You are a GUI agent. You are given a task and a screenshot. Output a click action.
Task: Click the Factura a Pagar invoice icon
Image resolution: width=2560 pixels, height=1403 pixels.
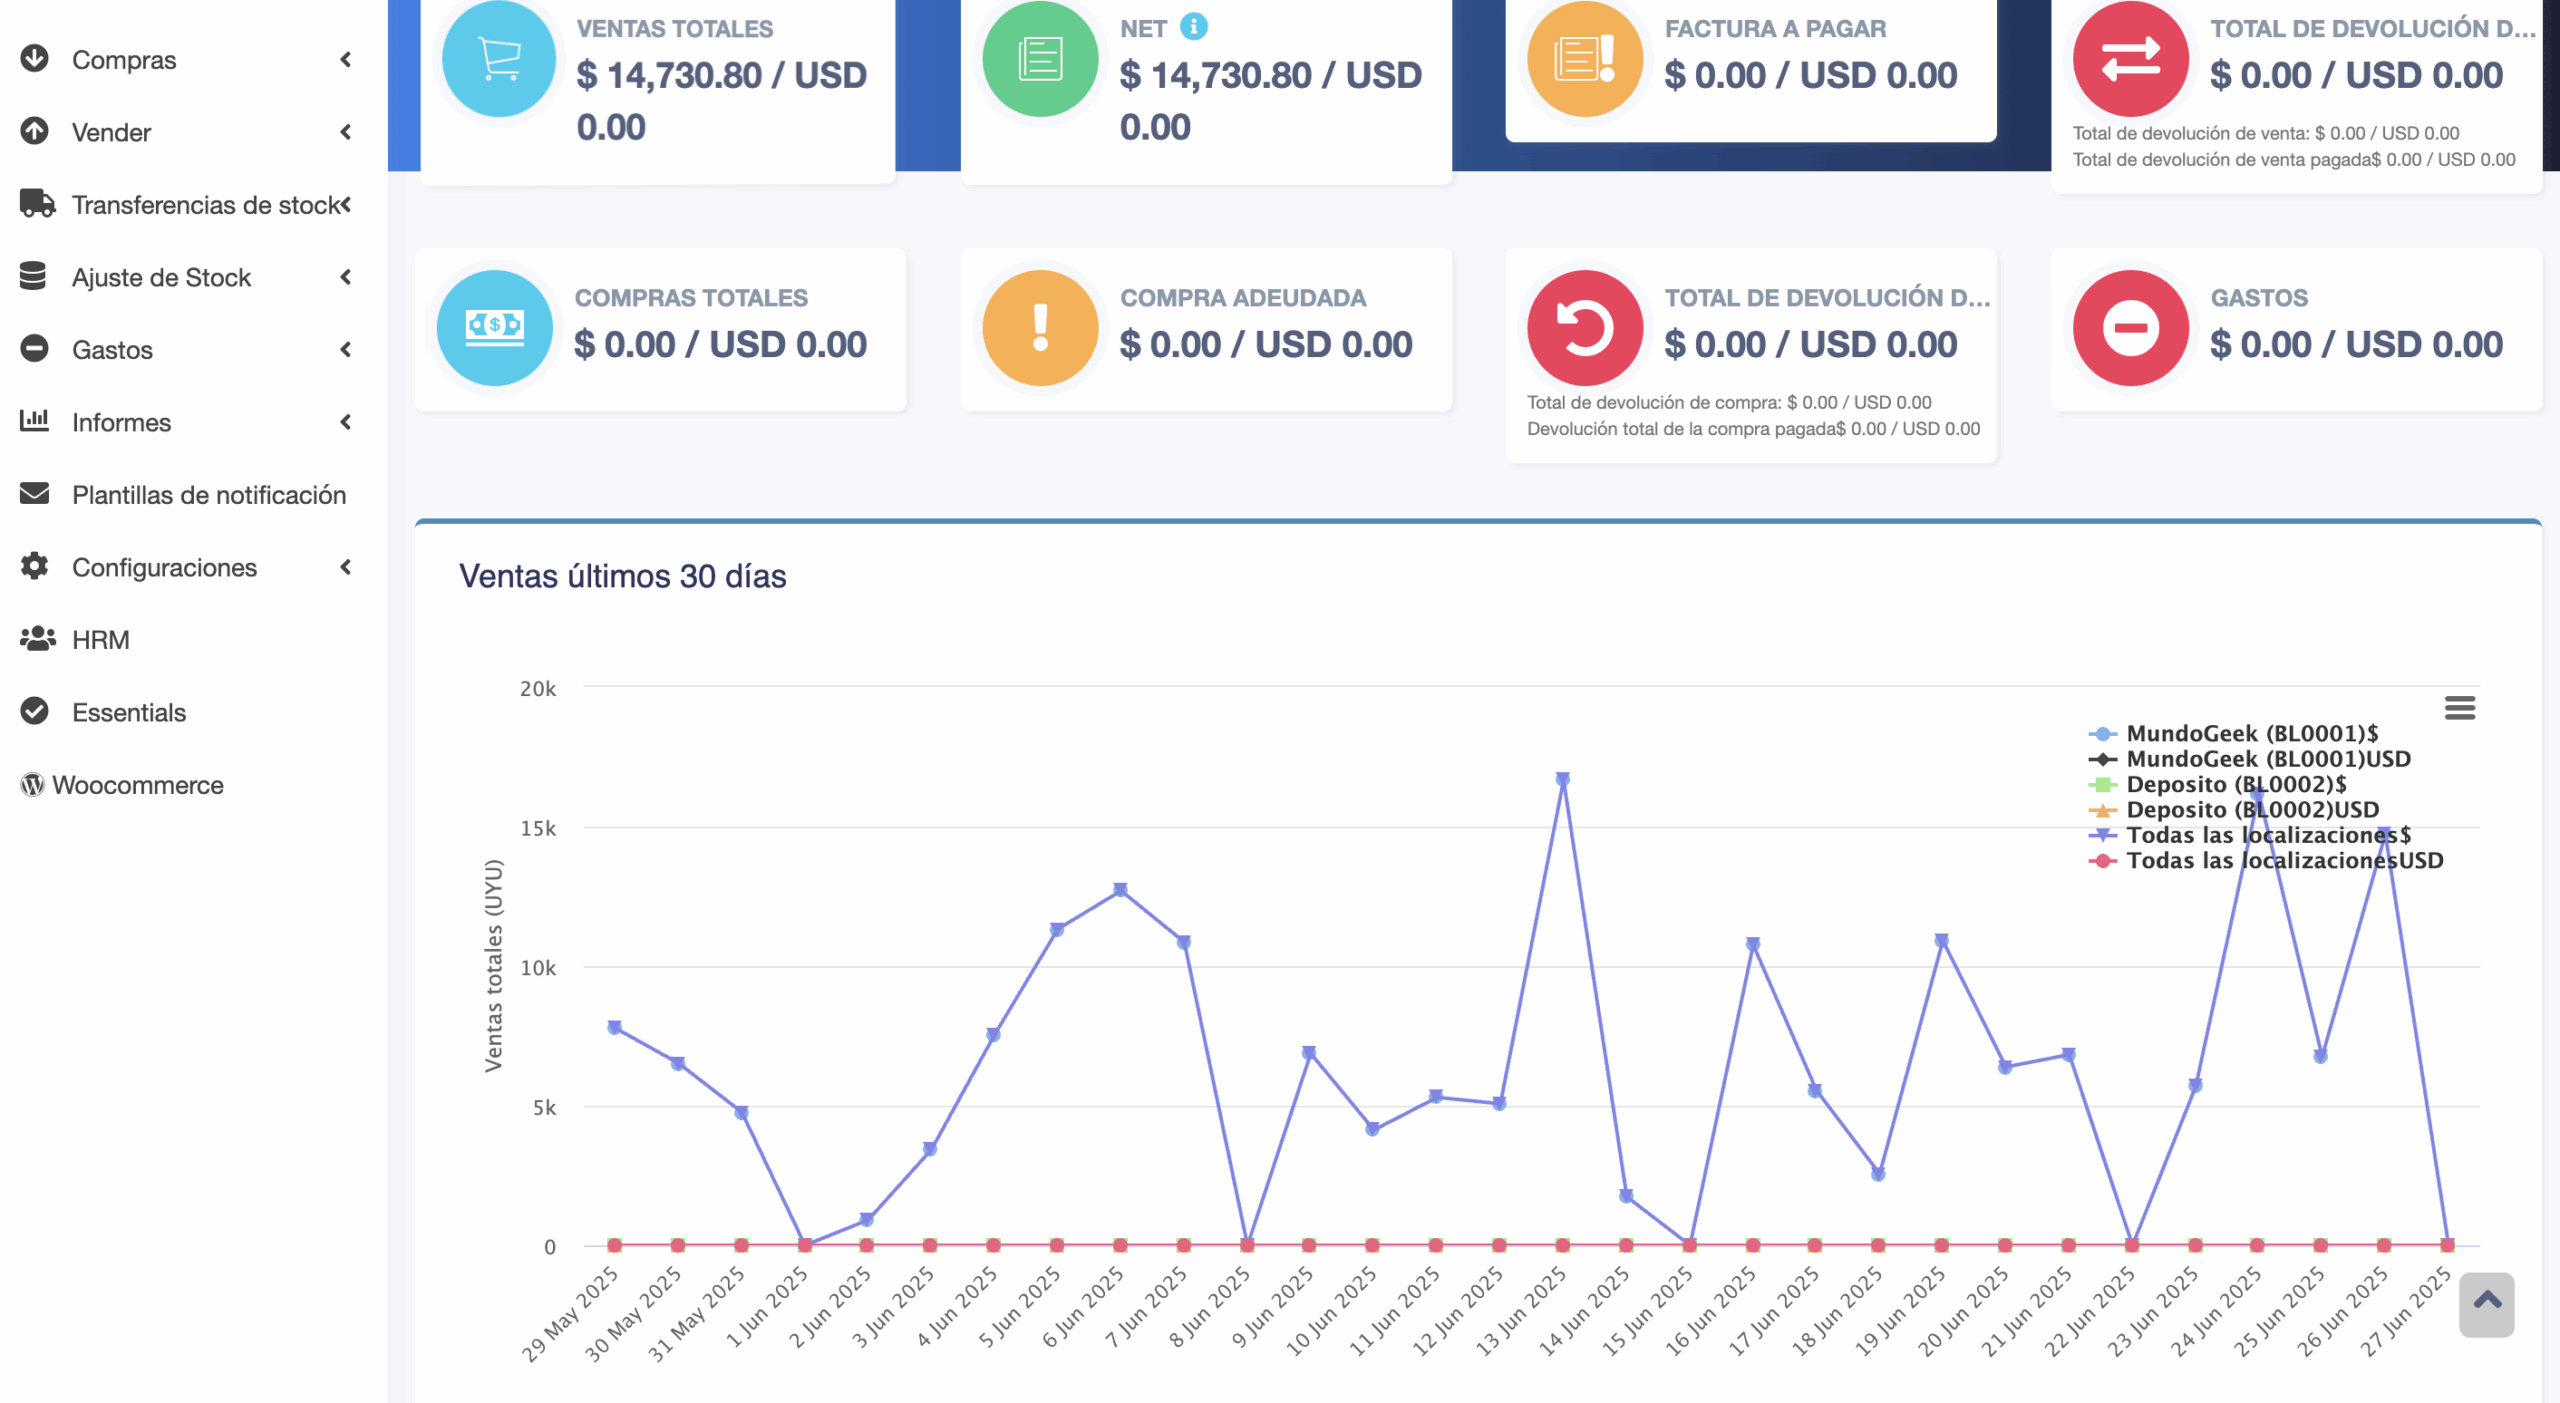(x=1584, y=59)
